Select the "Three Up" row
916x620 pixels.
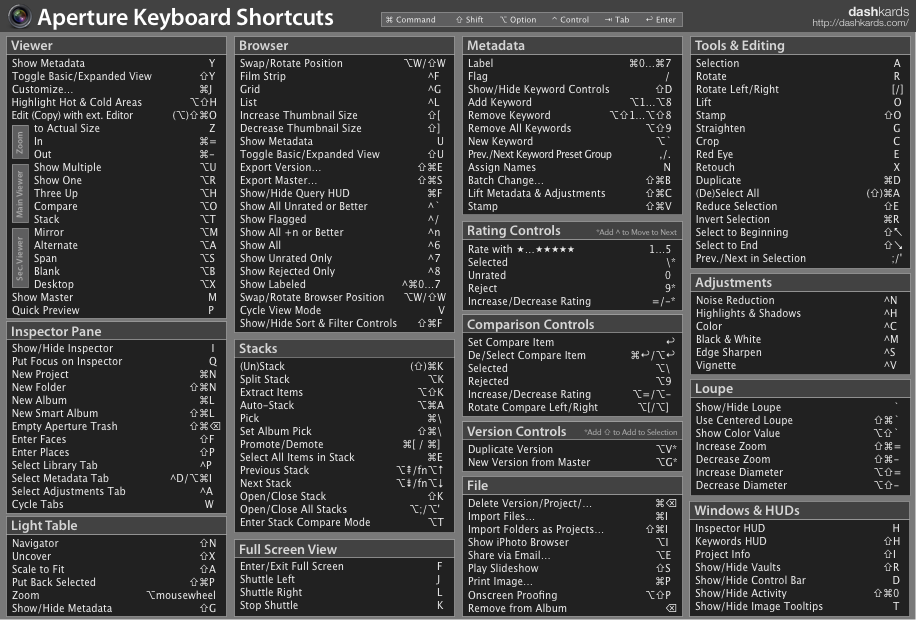click(x=125, y=193)
